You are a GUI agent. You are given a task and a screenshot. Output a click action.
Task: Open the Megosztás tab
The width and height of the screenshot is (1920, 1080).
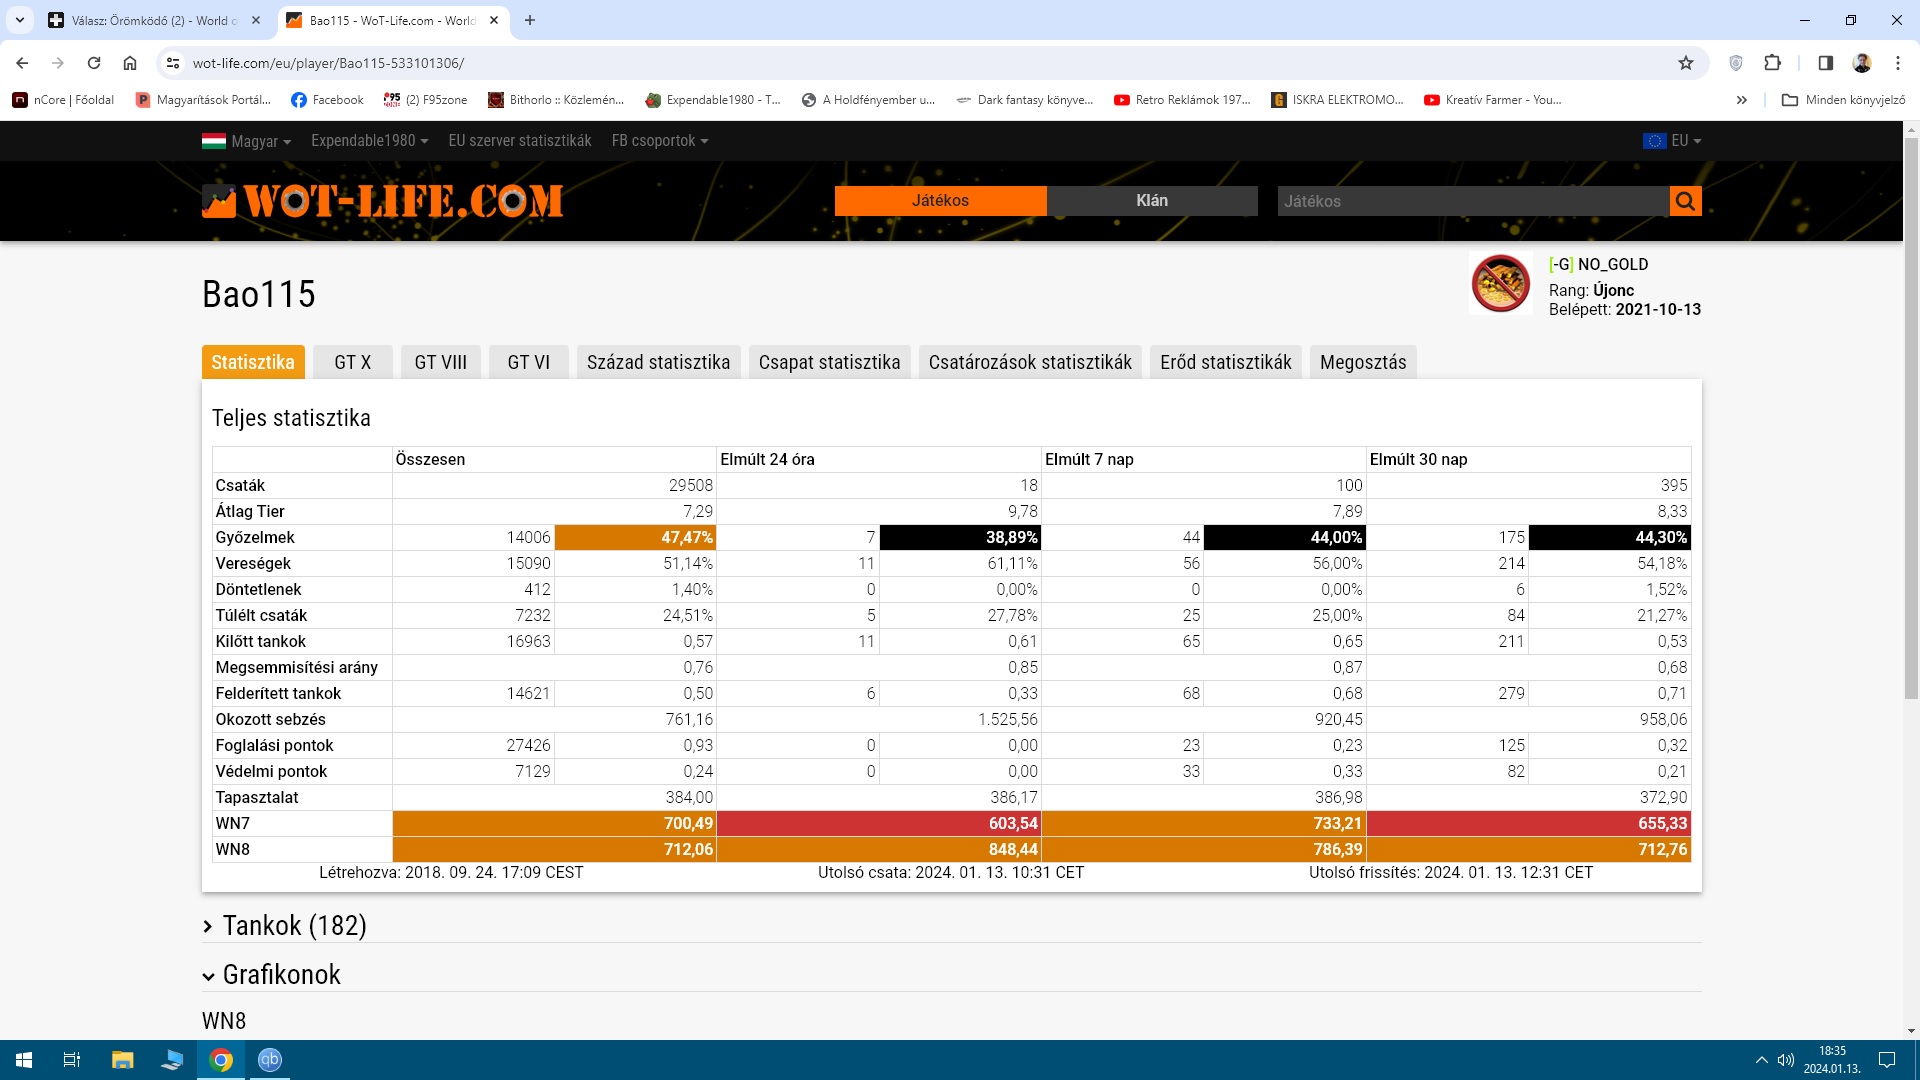[x=1363, y=362]
